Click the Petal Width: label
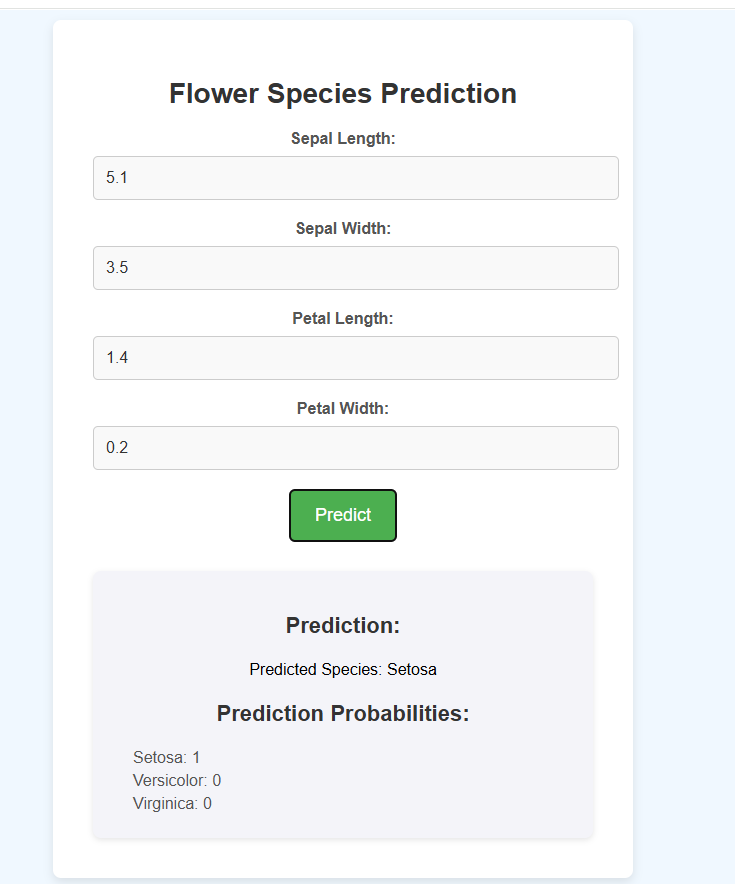Image resolution: width=735 pixels, height=884 pixels. click(x=343, y=408)
